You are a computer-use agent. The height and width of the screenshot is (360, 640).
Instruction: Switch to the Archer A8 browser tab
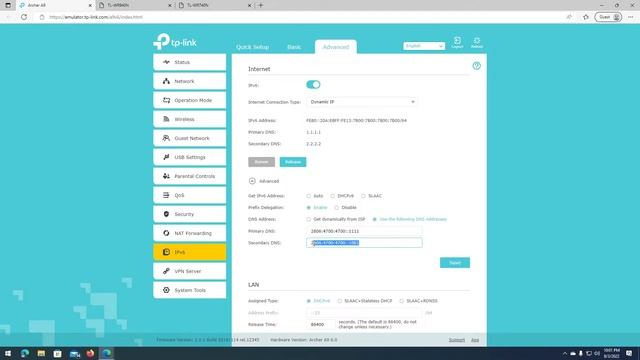[55, 5]
